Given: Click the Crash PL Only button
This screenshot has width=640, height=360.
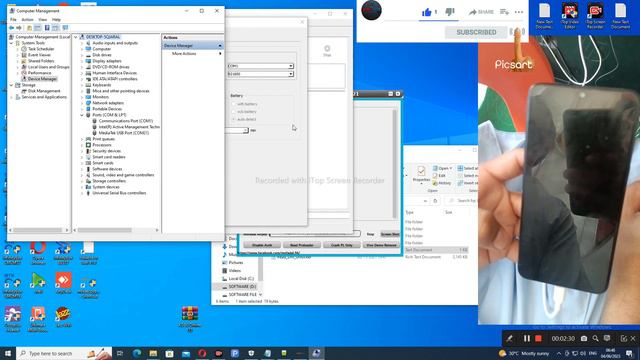Looking at the screenshot, I should coord(342,245).
